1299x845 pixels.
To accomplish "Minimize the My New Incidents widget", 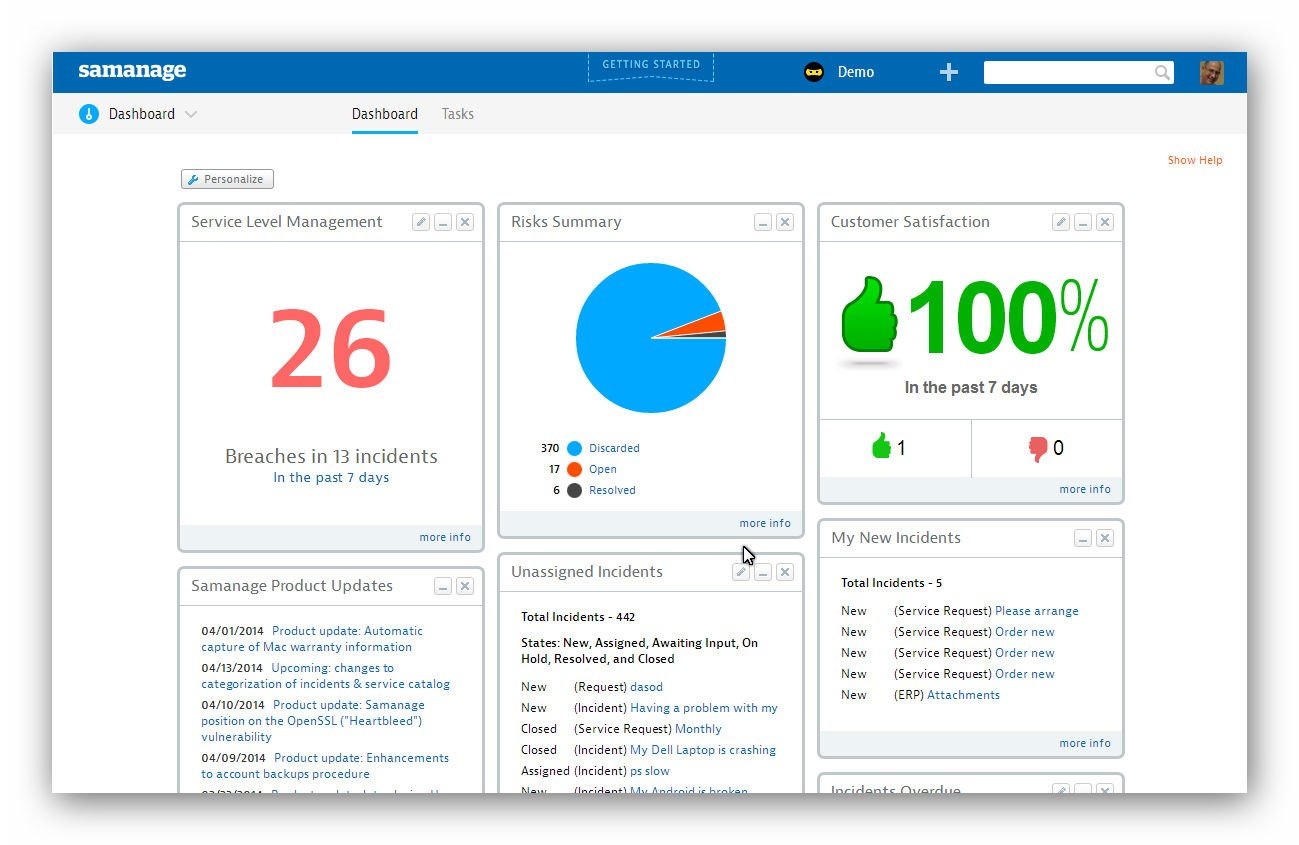I will tap(1083, 538).
